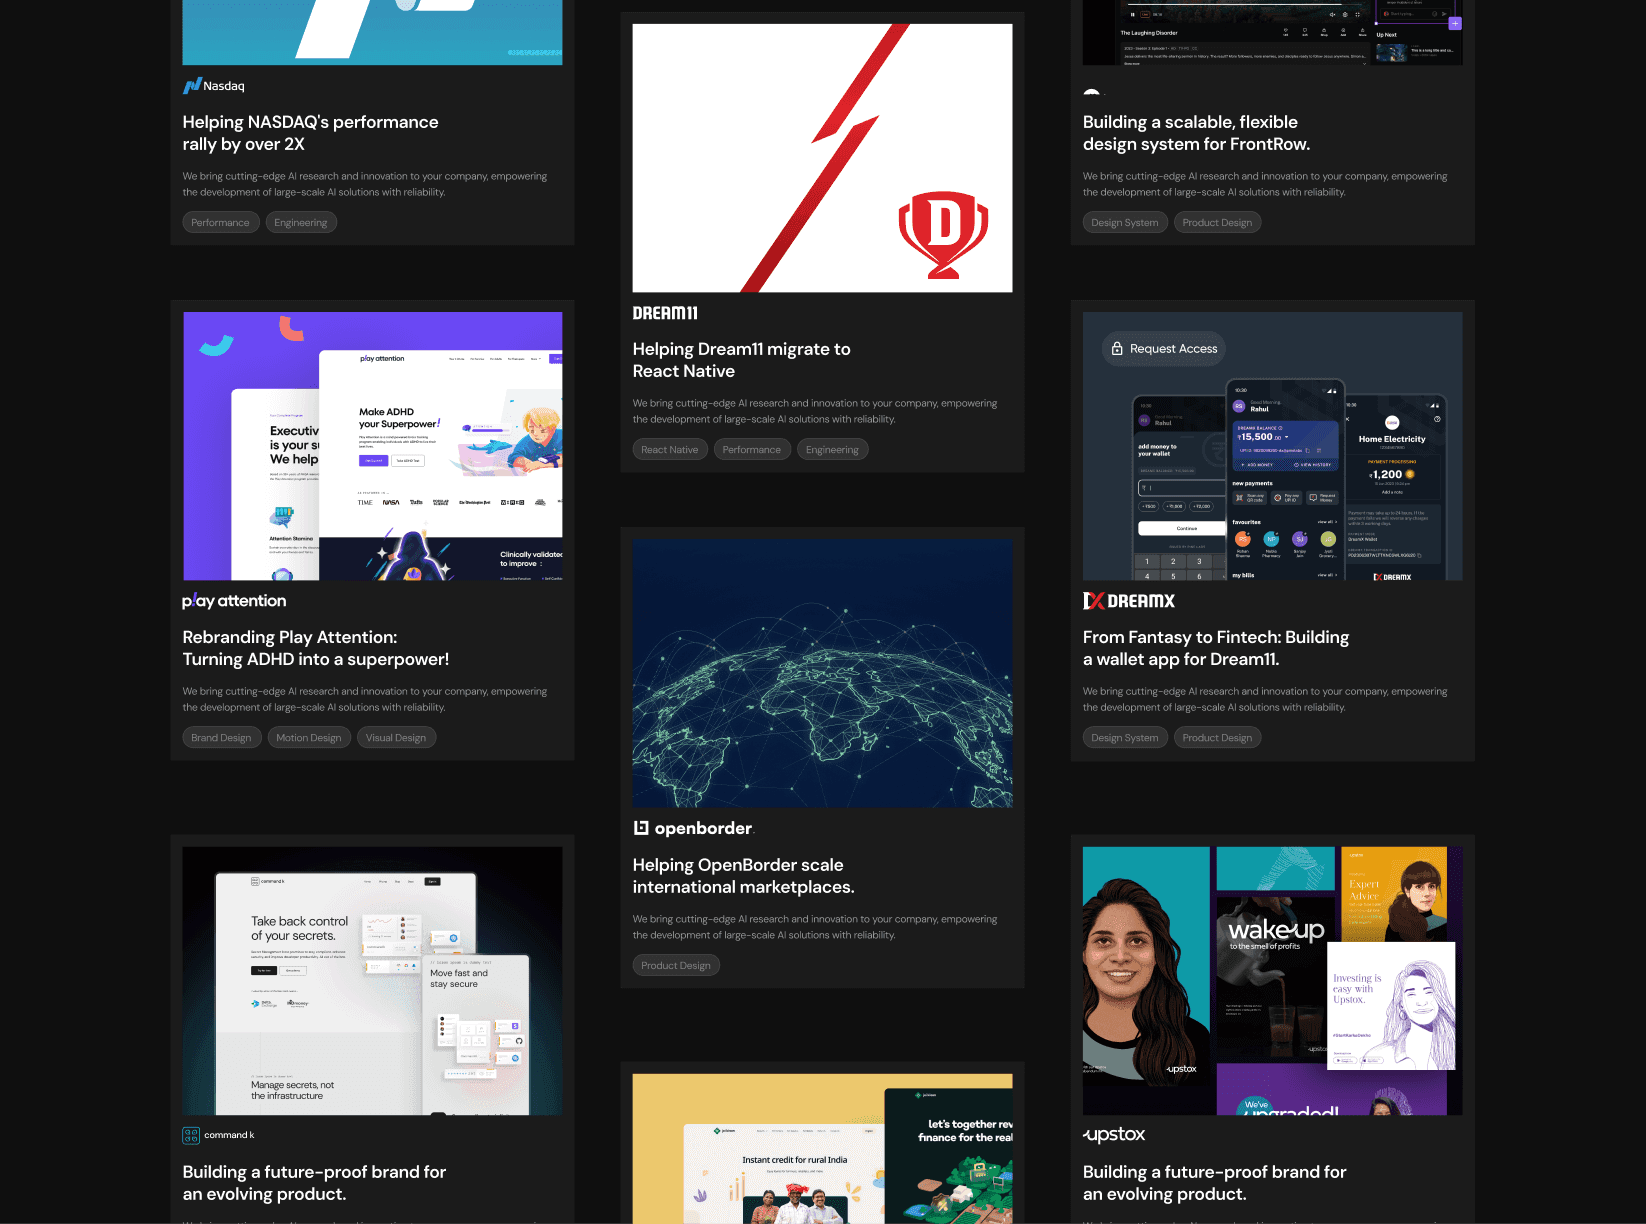Open 'Building a scalable, flexible design system' article
This screenshot has height=1224, width=1646.
pyautogui.click(x=1196, y=133)
